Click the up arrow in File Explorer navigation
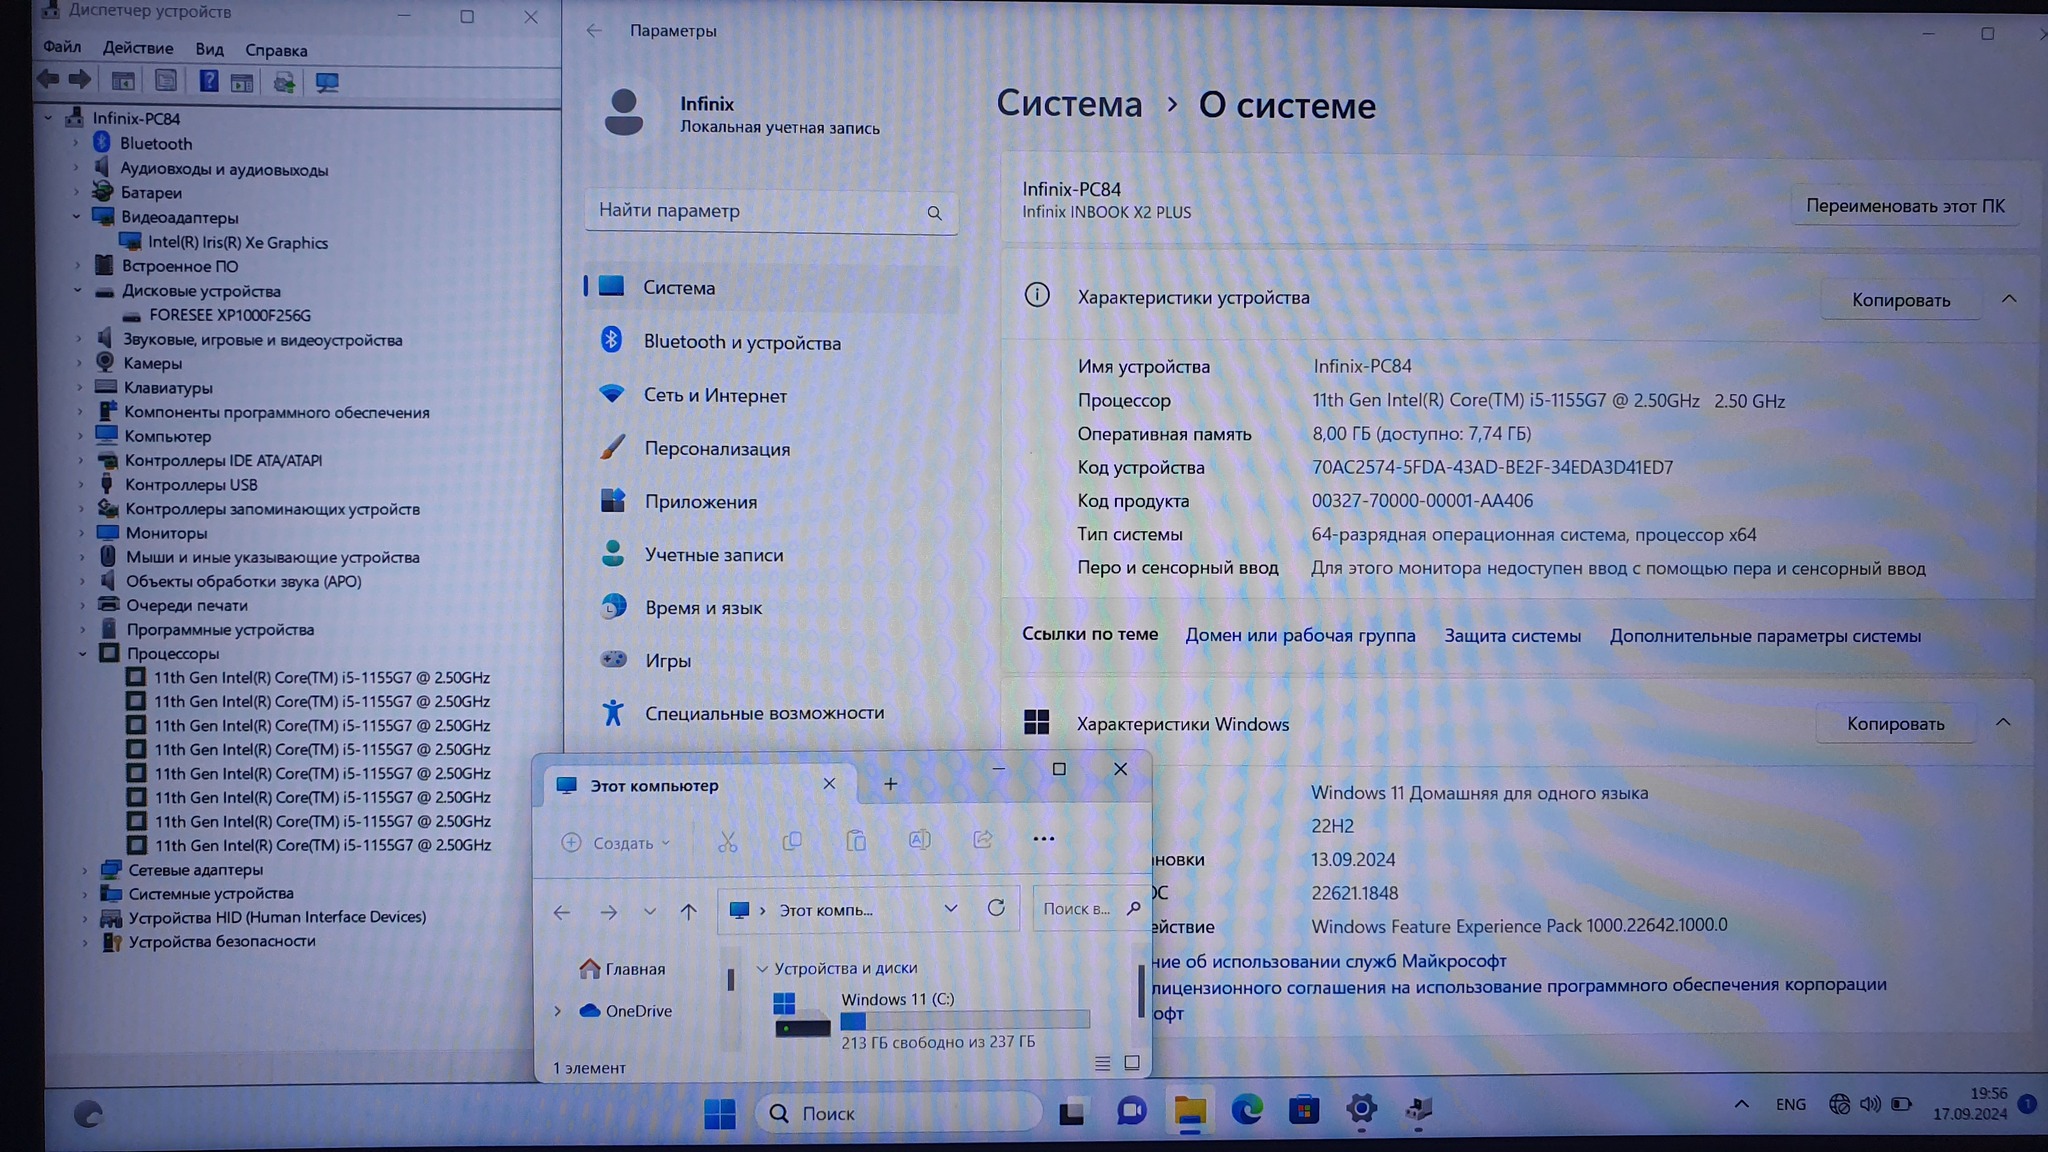The width and height of the screenshot is (2048, 1152). click(x=688, y=911)
